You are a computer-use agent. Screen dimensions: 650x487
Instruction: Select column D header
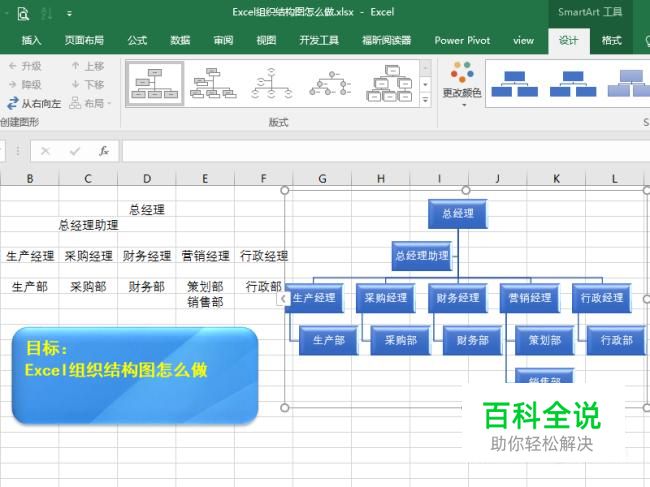147,179
